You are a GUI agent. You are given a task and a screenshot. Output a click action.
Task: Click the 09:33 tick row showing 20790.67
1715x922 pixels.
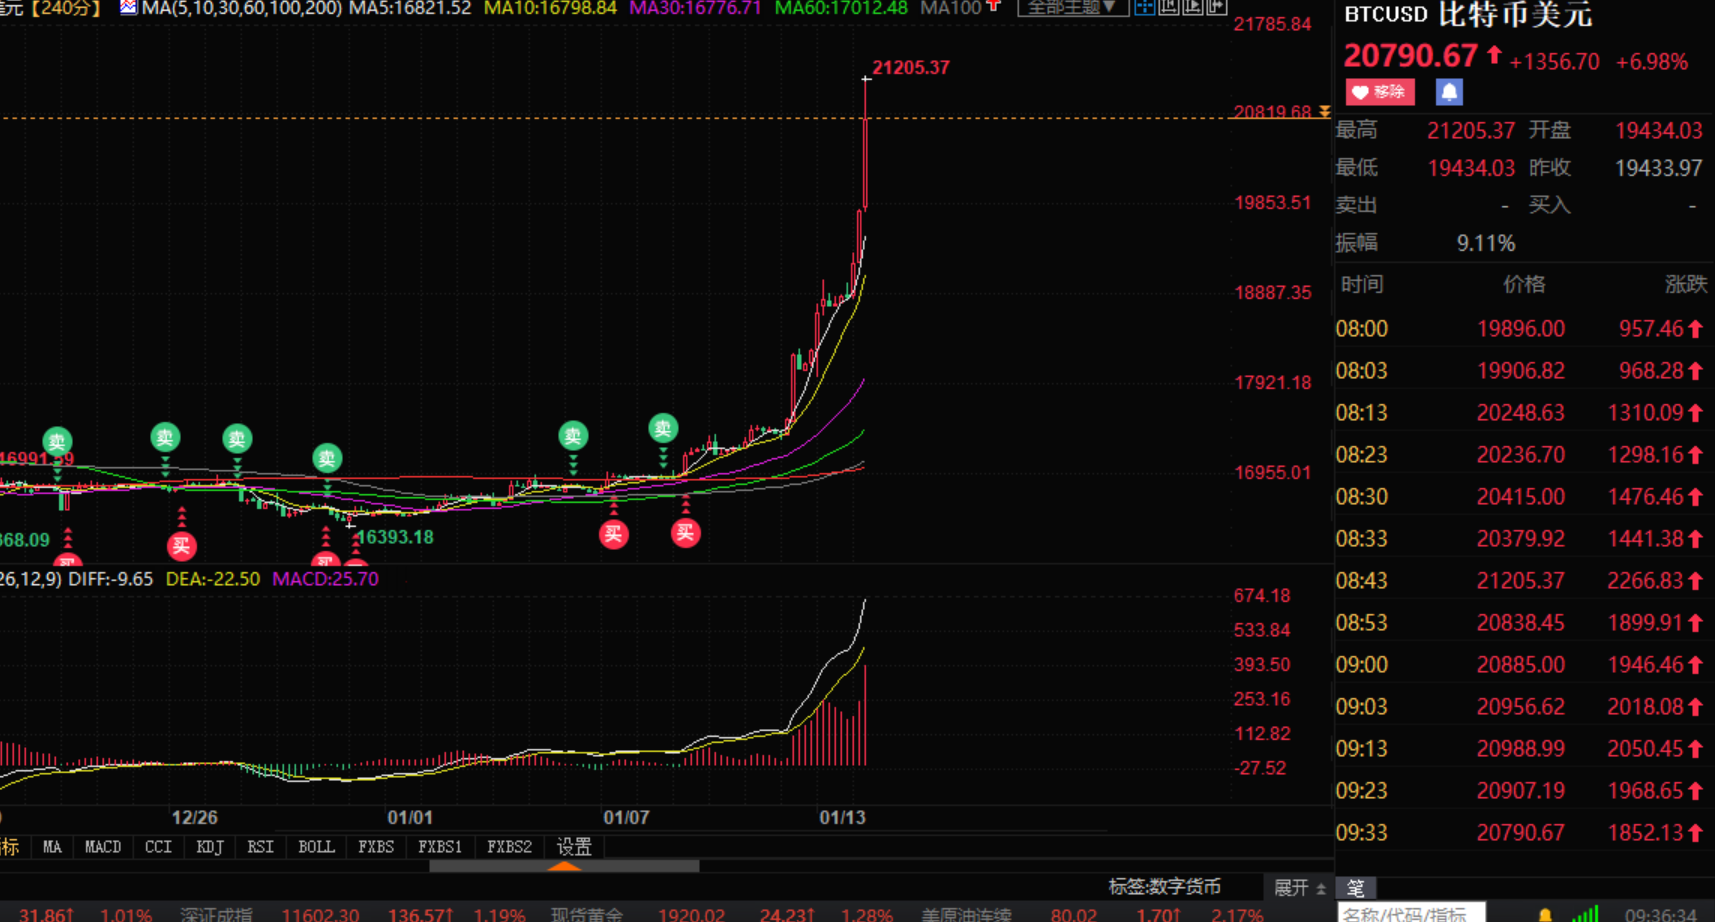tap(1524, 833)
